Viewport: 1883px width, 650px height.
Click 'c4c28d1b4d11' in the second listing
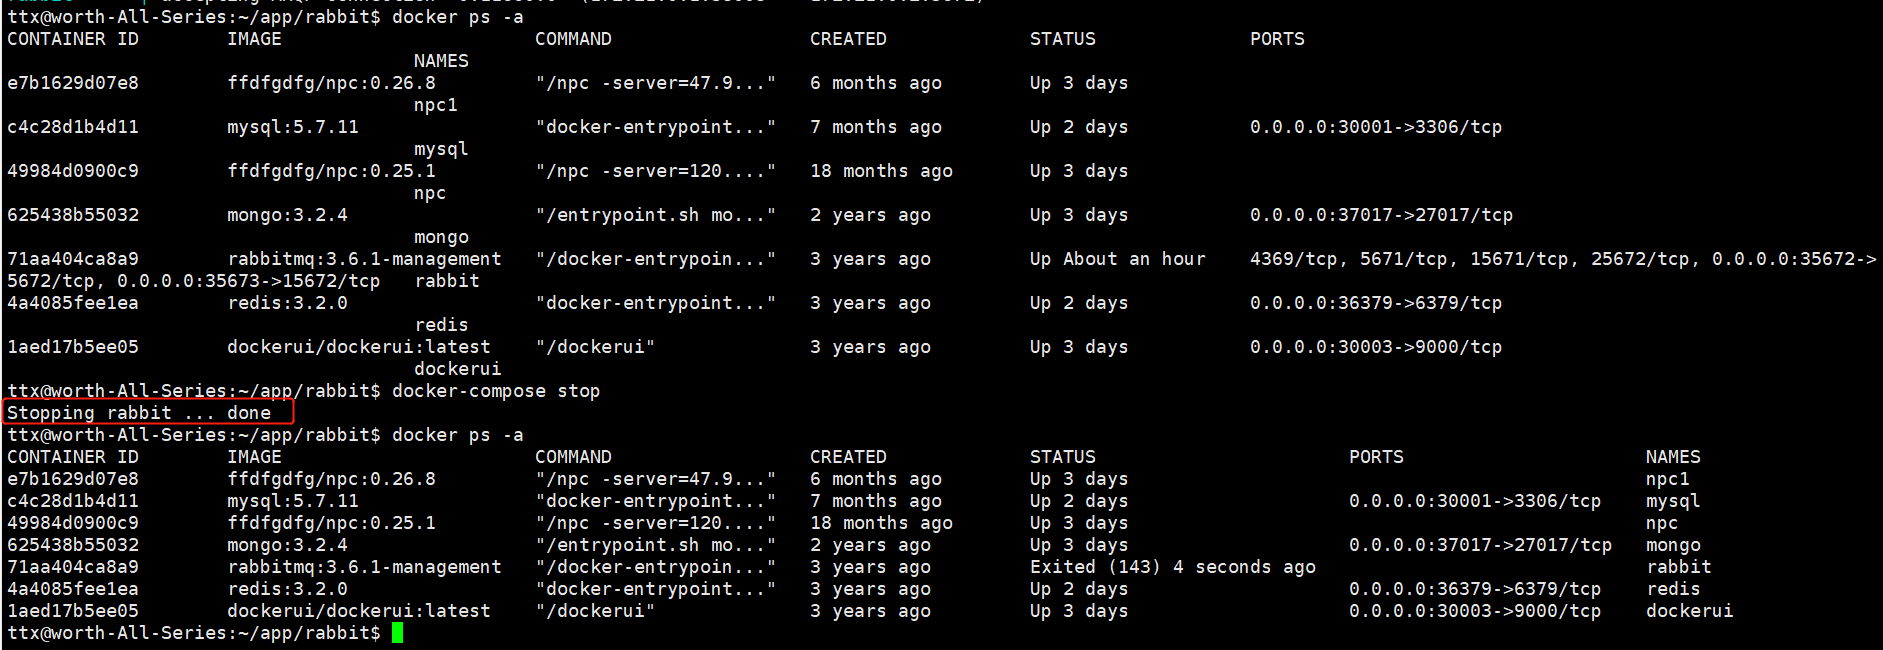pyautogui.click(x=73, y=501)
